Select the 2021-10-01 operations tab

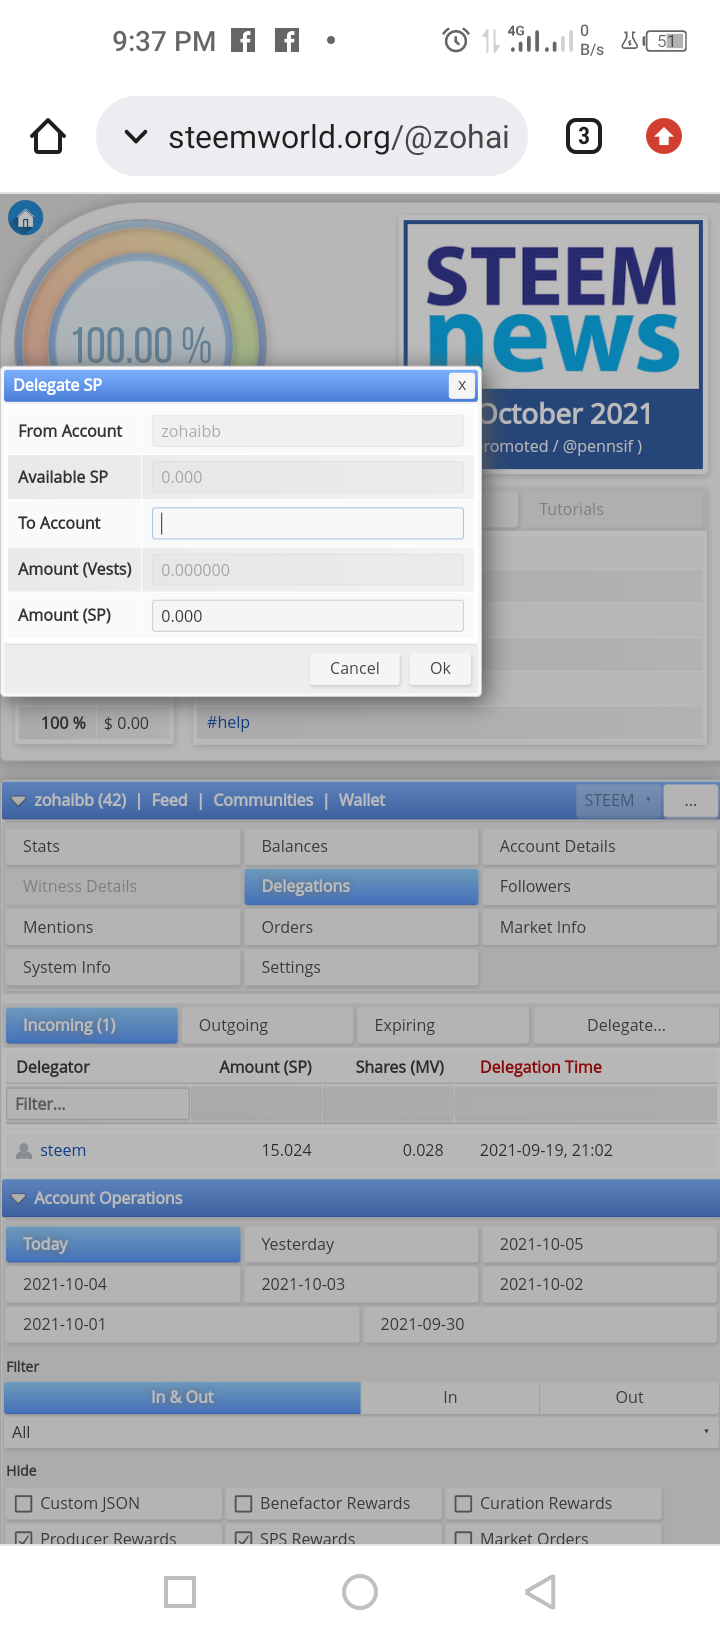pos(182,1325)
